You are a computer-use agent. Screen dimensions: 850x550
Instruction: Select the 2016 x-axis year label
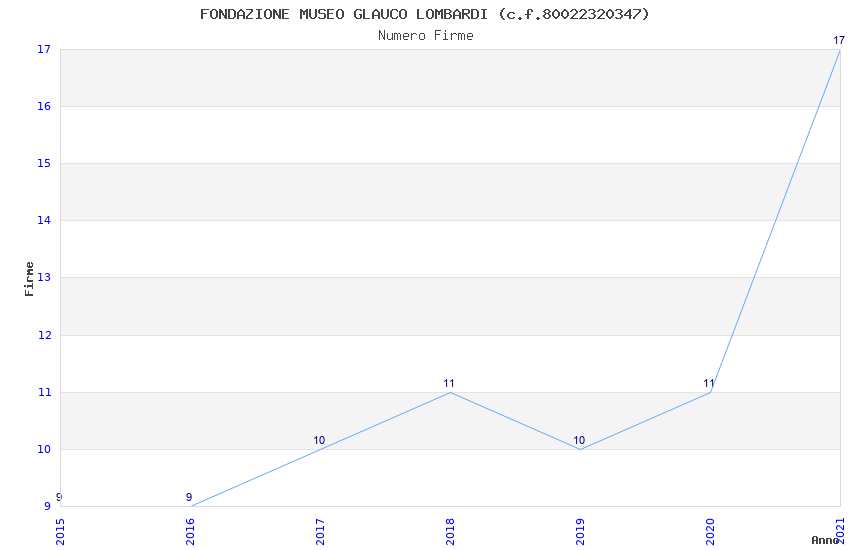[x=190, y=532]
